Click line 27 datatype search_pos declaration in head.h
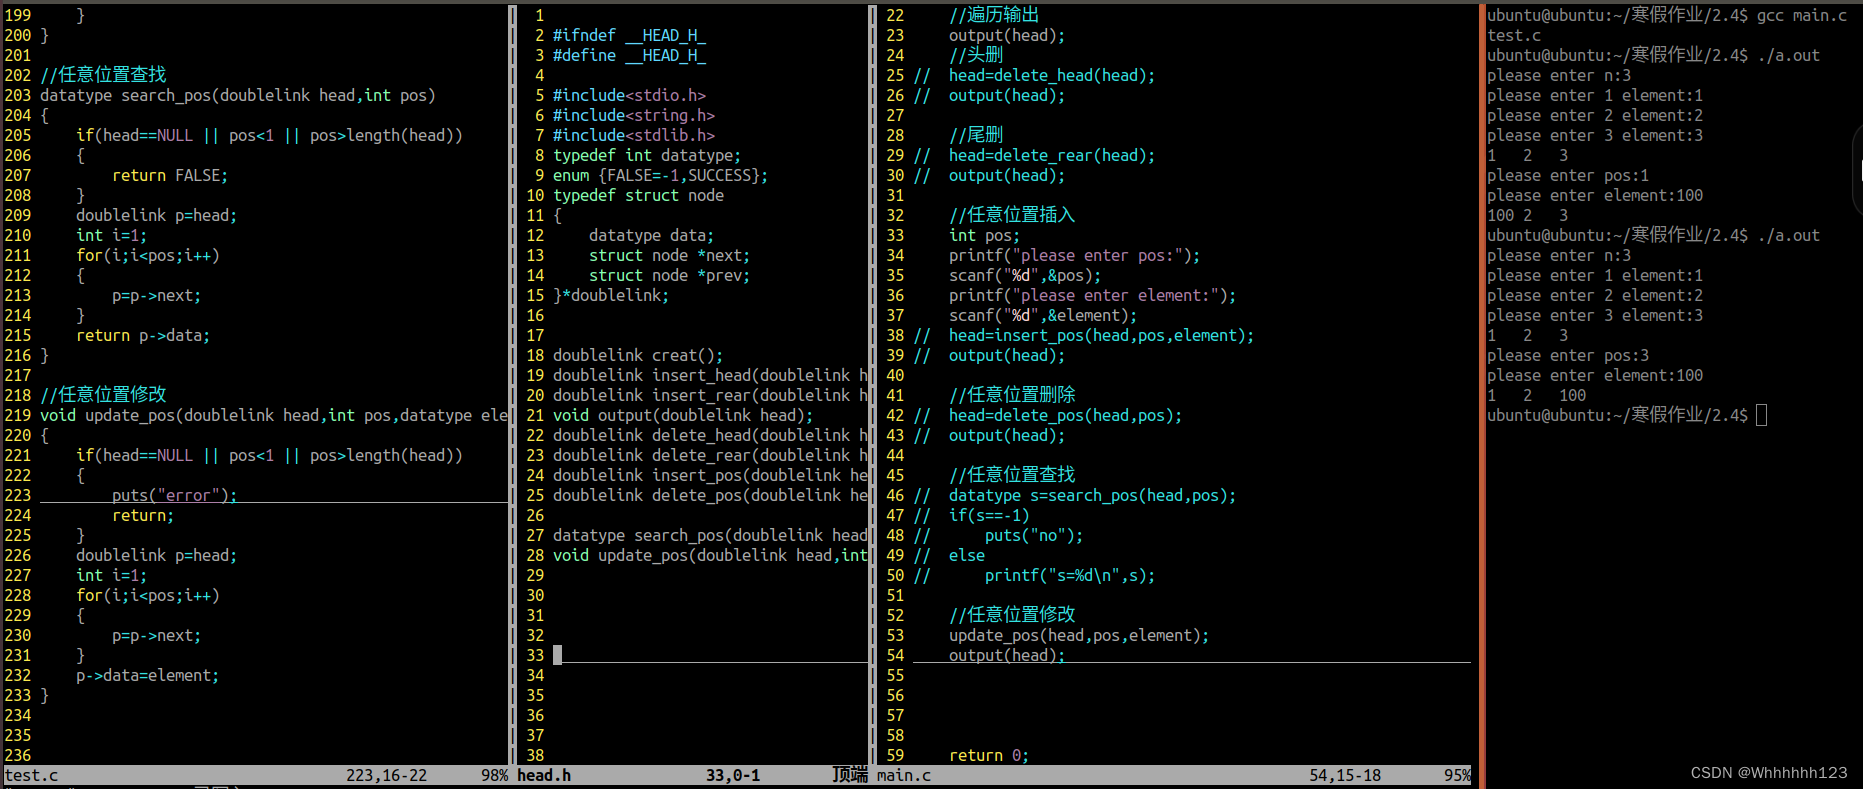Screen dimensions: 1863x789 click(x=711, y=535)
